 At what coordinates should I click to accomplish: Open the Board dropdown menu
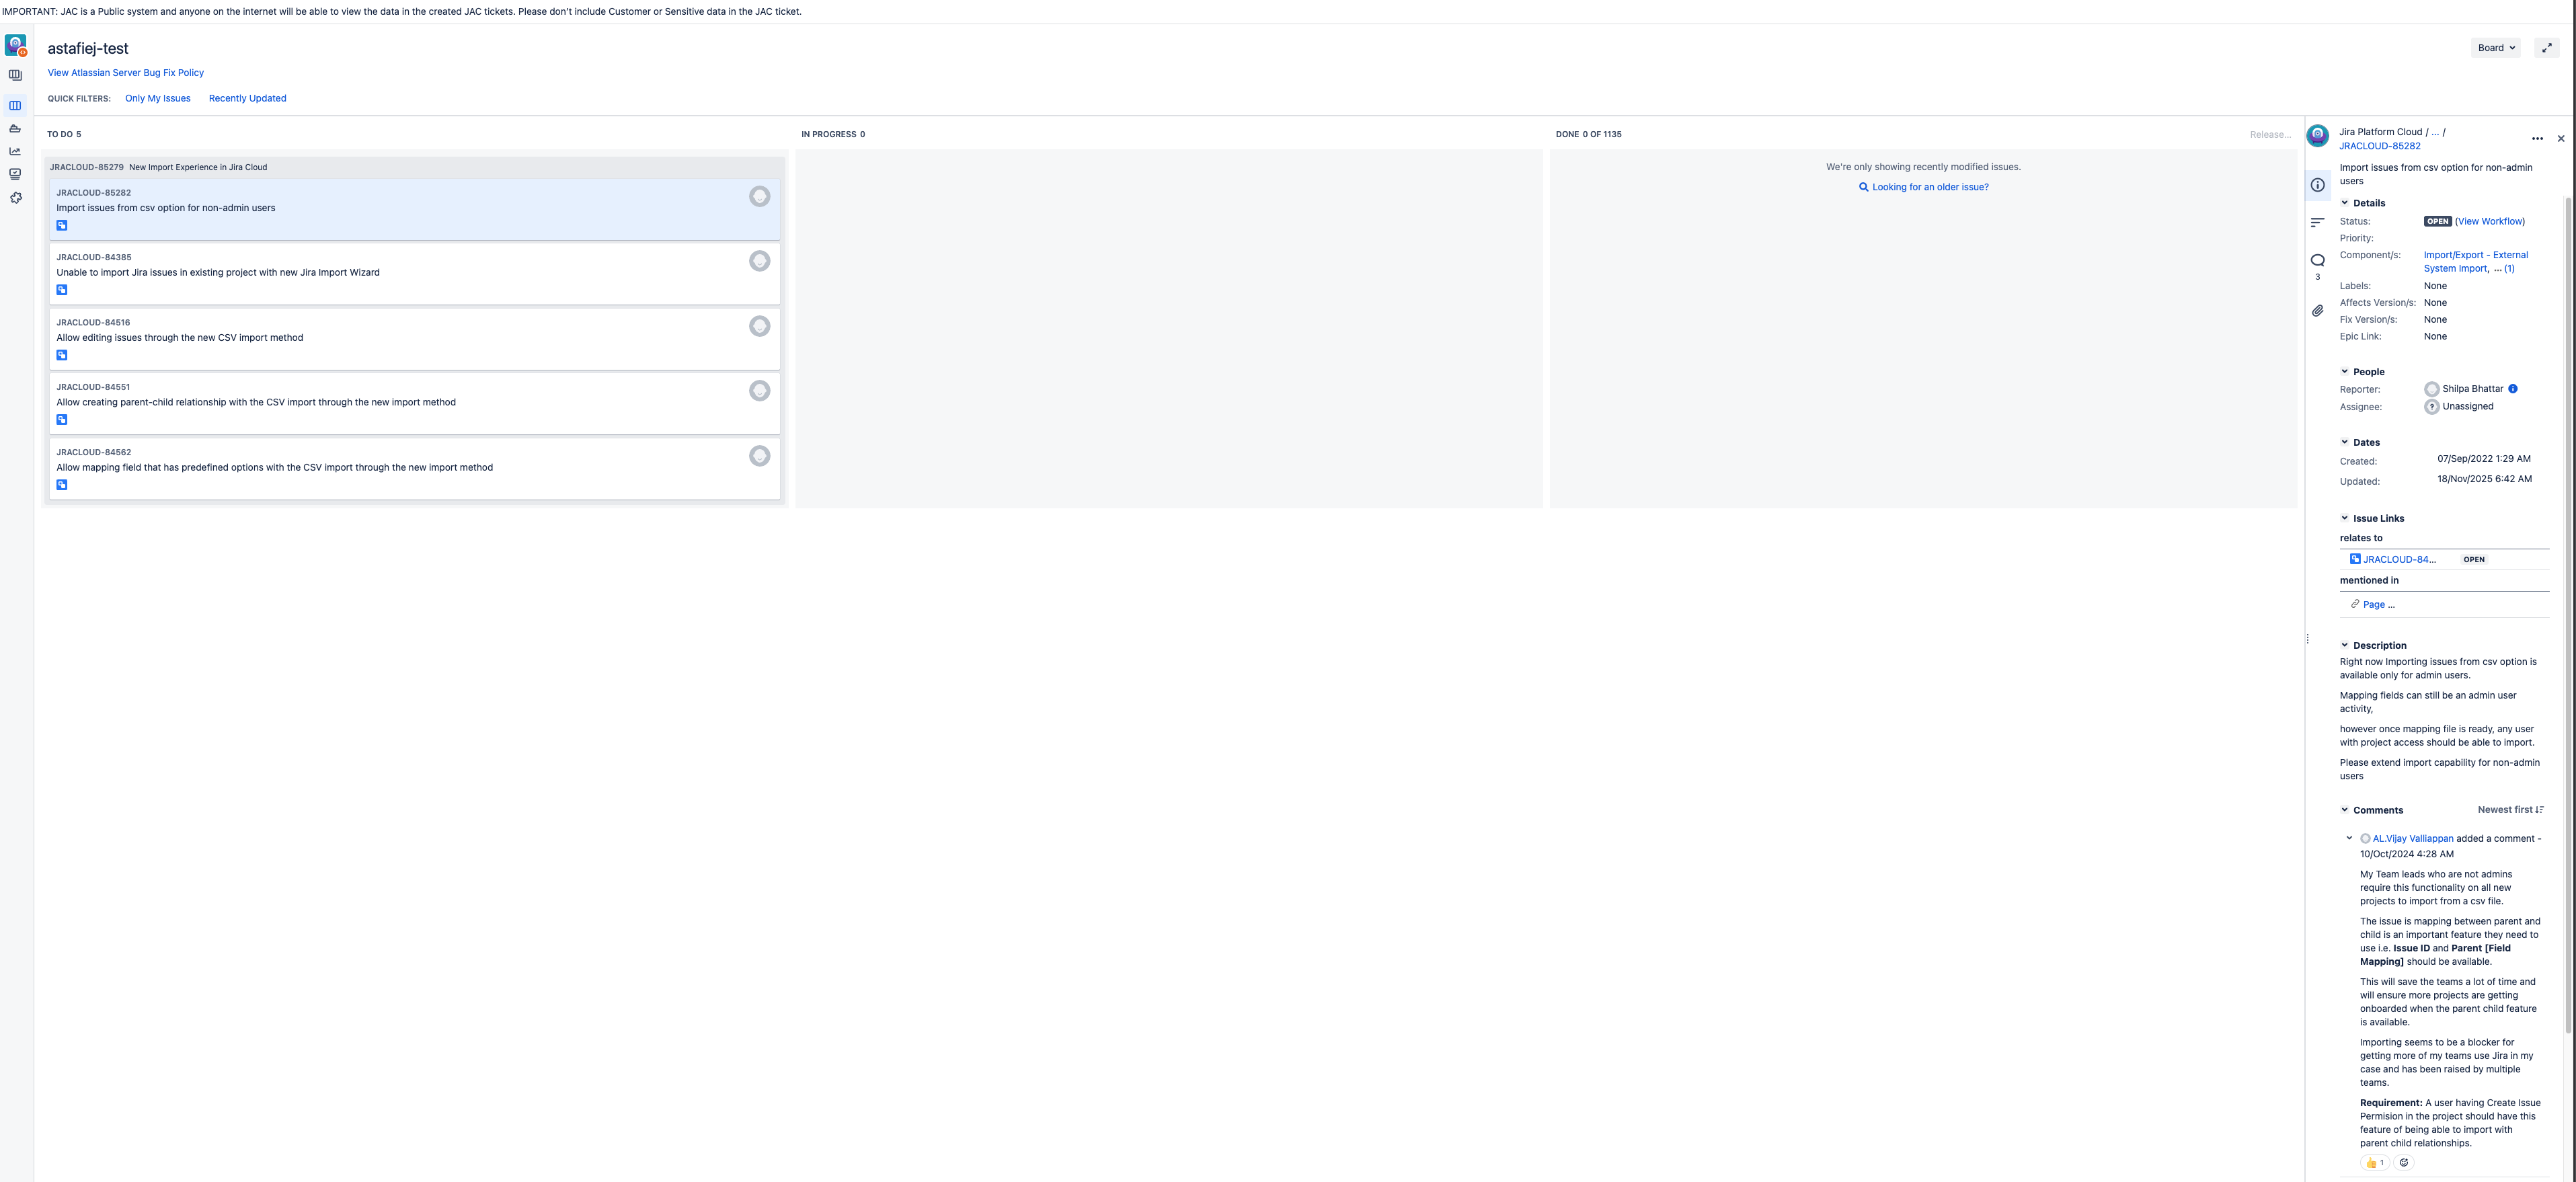[x=2495, y=48]
